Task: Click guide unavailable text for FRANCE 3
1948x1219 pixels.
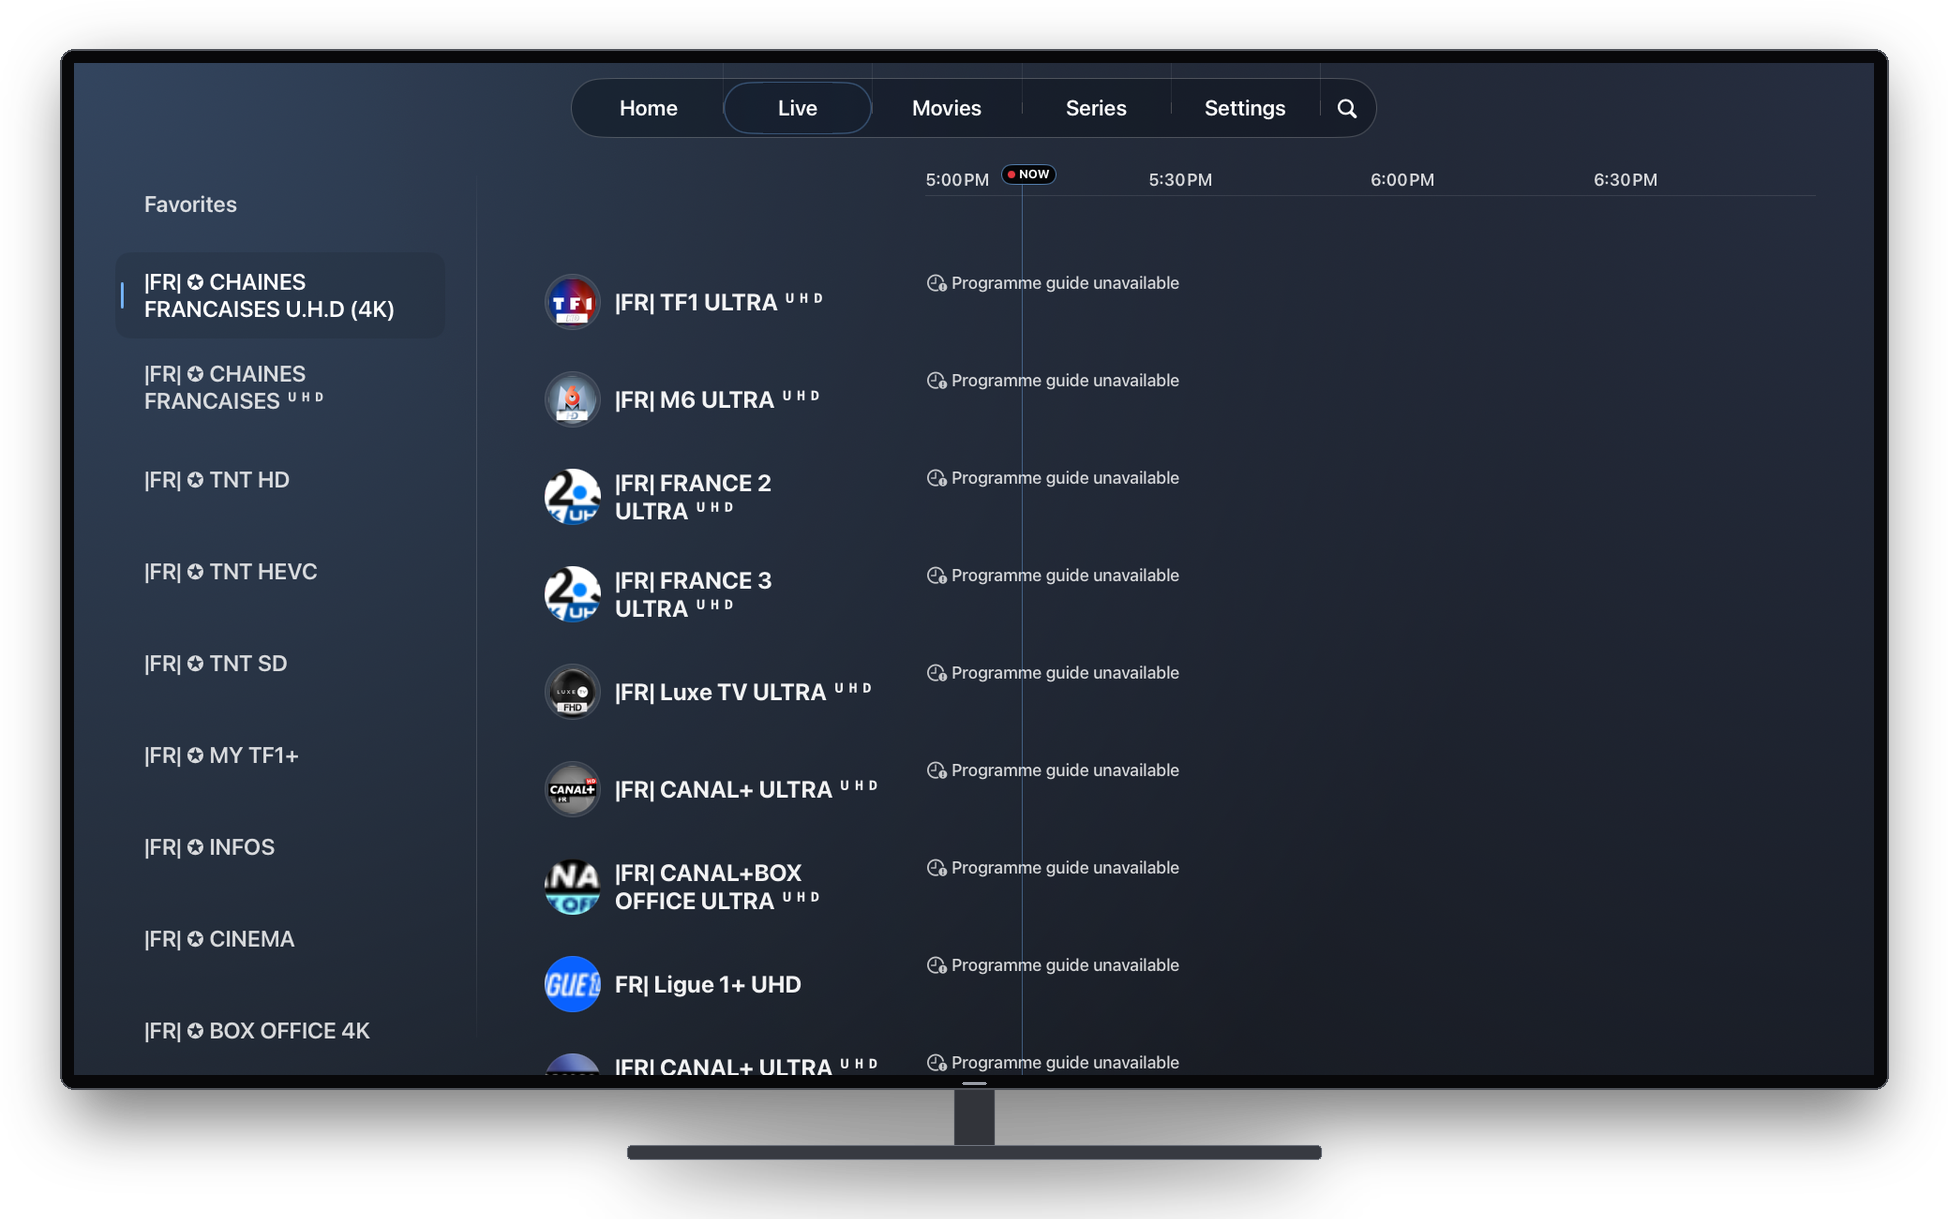Action: [x=1065, y=575]
